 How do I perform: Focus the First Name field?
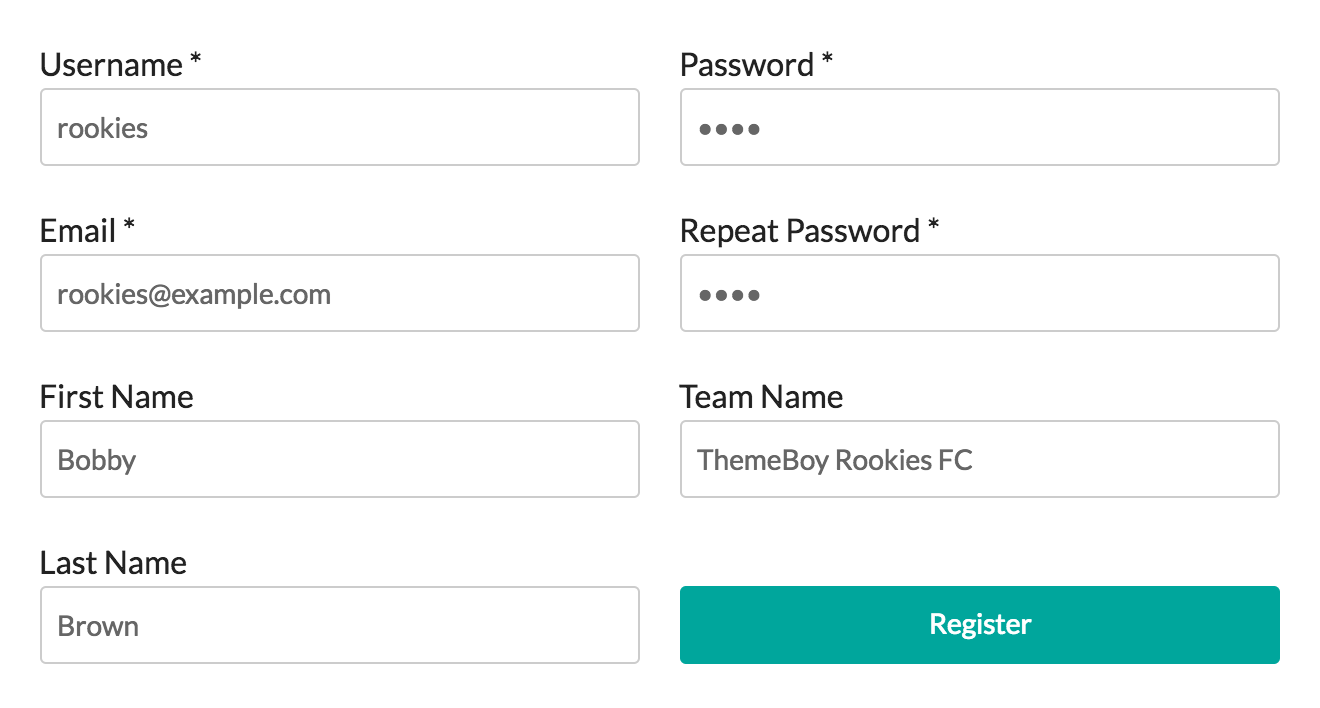point(339,459)
